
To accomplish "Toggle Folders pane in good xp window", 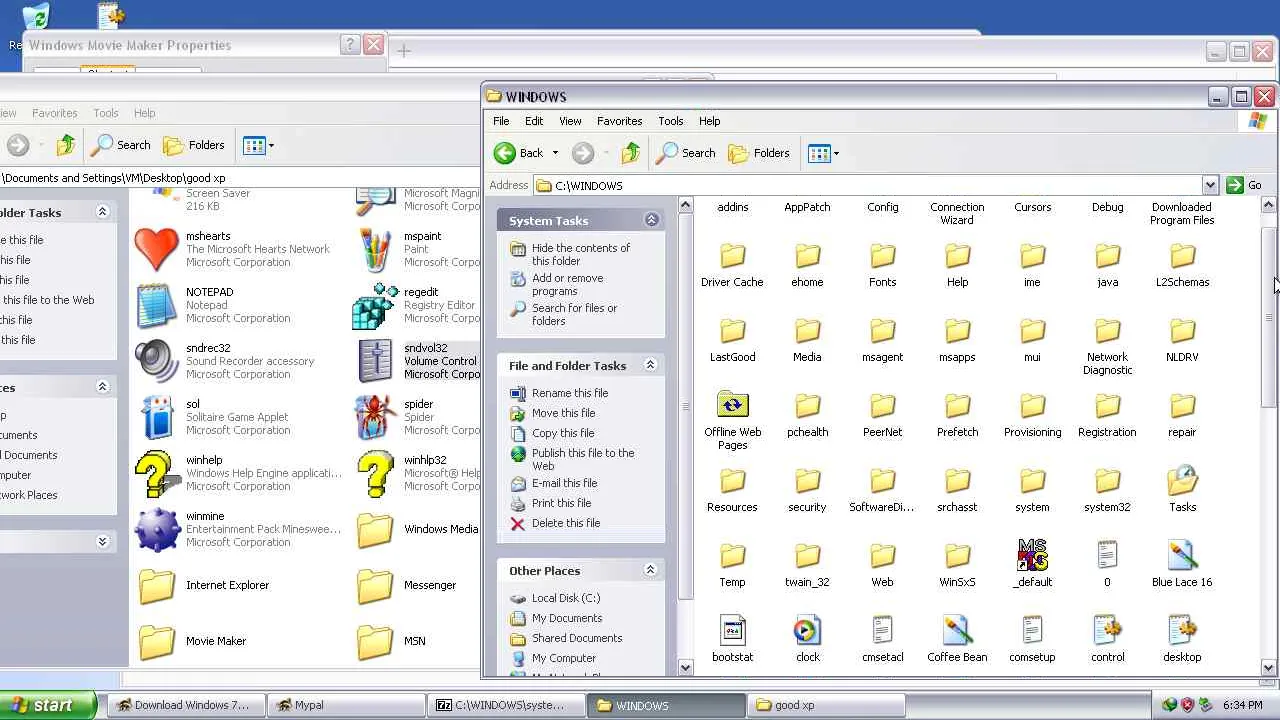I will click(194, 145).
